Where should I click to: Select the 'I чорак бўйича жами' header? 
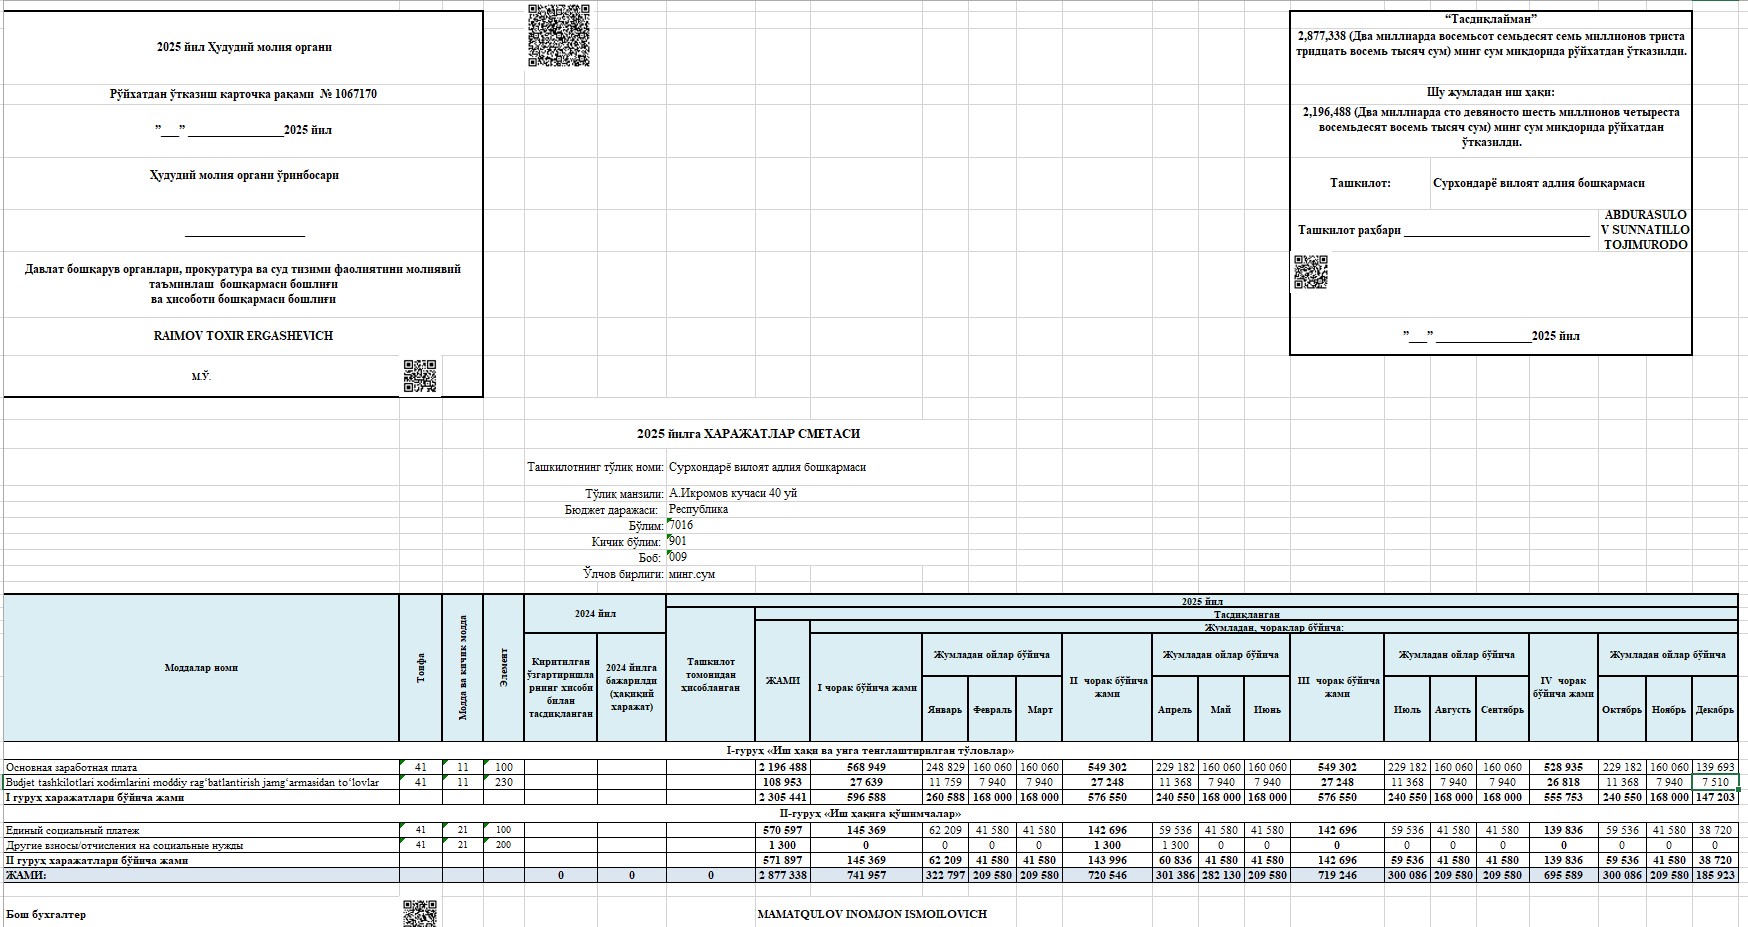click(x=867, y=688)
